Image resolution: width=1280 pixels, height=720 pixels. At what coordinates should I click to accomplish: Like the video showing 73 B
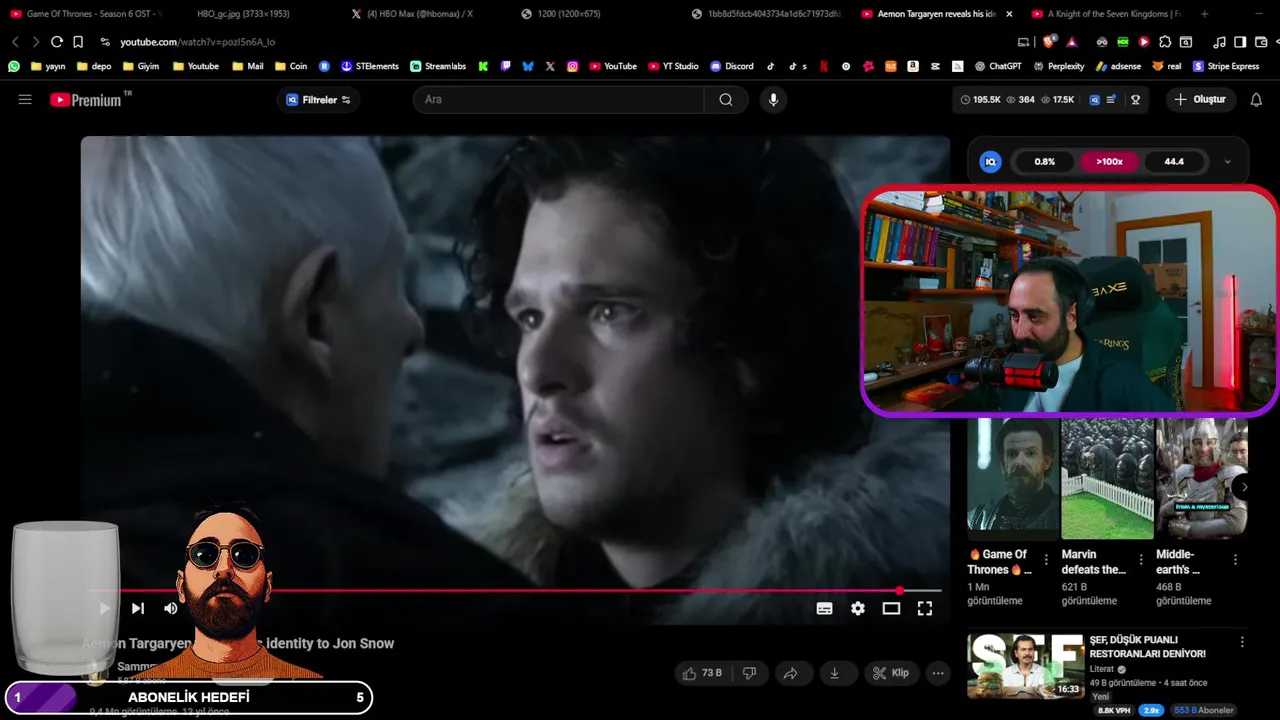coord(702,673)
